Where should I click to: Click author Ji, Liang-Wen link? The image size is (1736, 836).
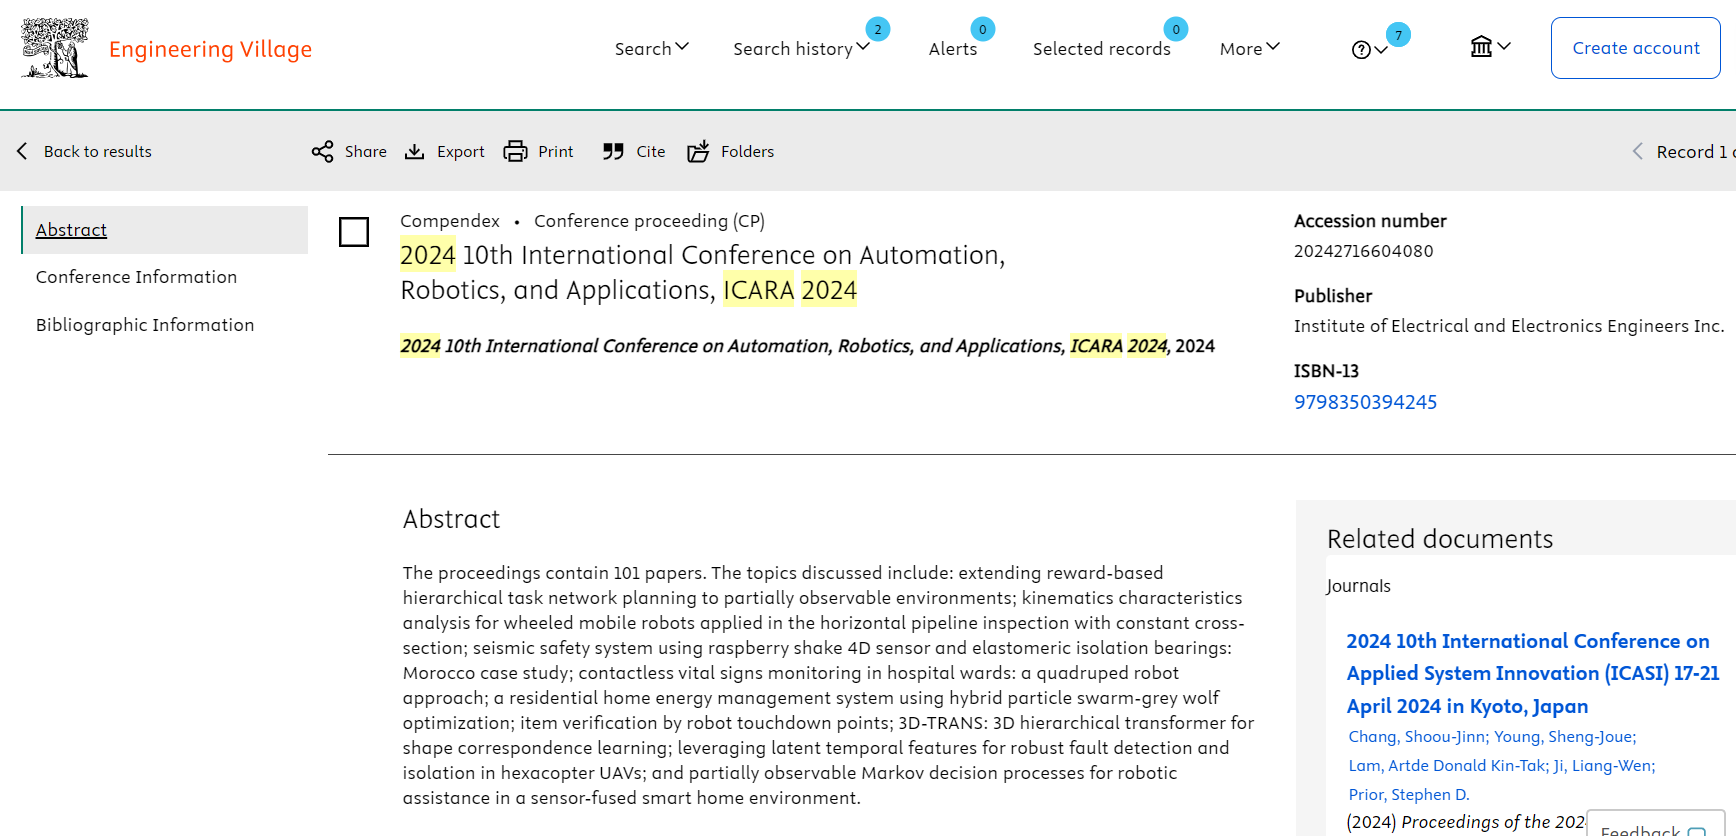click(1604, 766)
